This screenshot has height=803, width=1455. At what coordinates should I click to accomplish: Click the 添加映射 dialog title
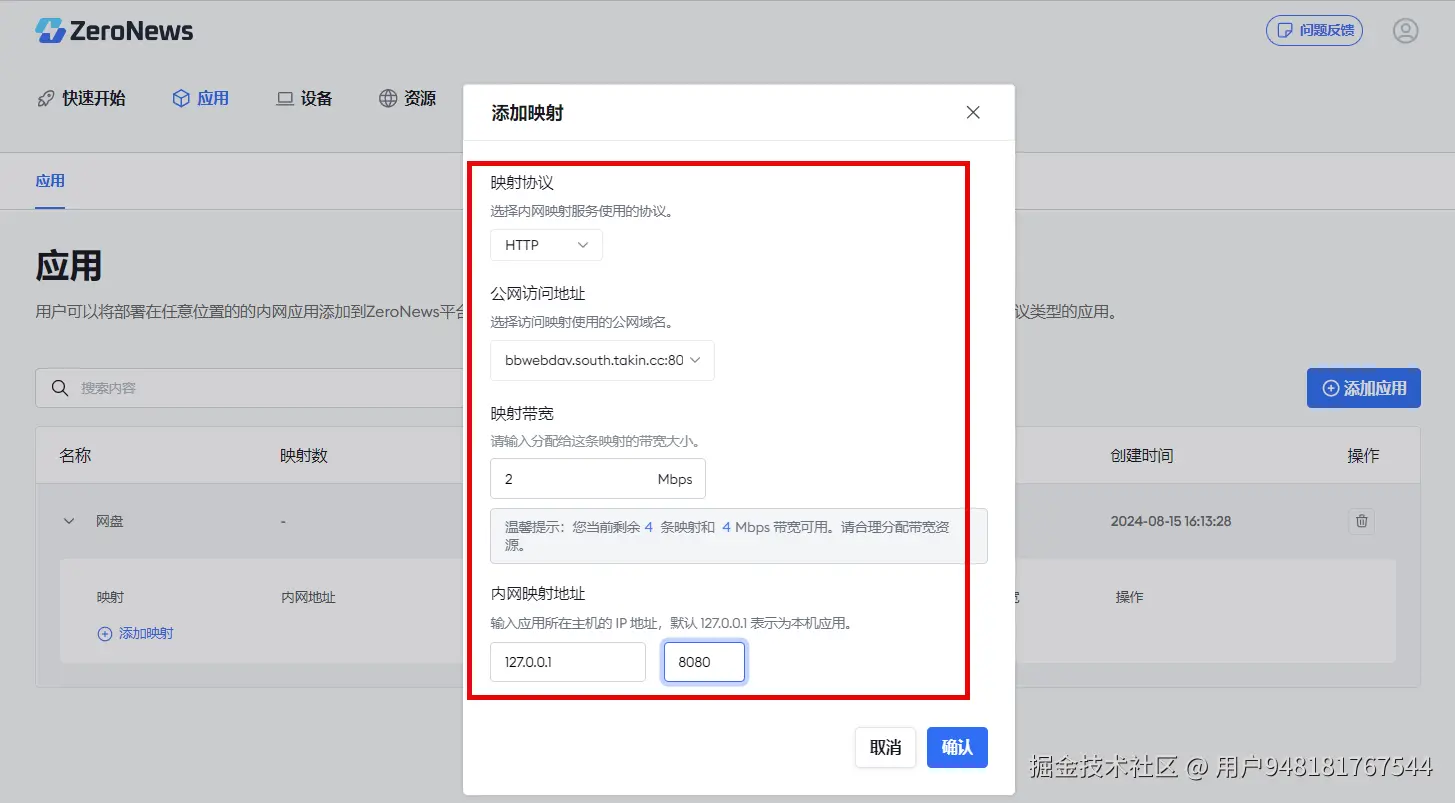pyautogui.click(x=527, y=113)
